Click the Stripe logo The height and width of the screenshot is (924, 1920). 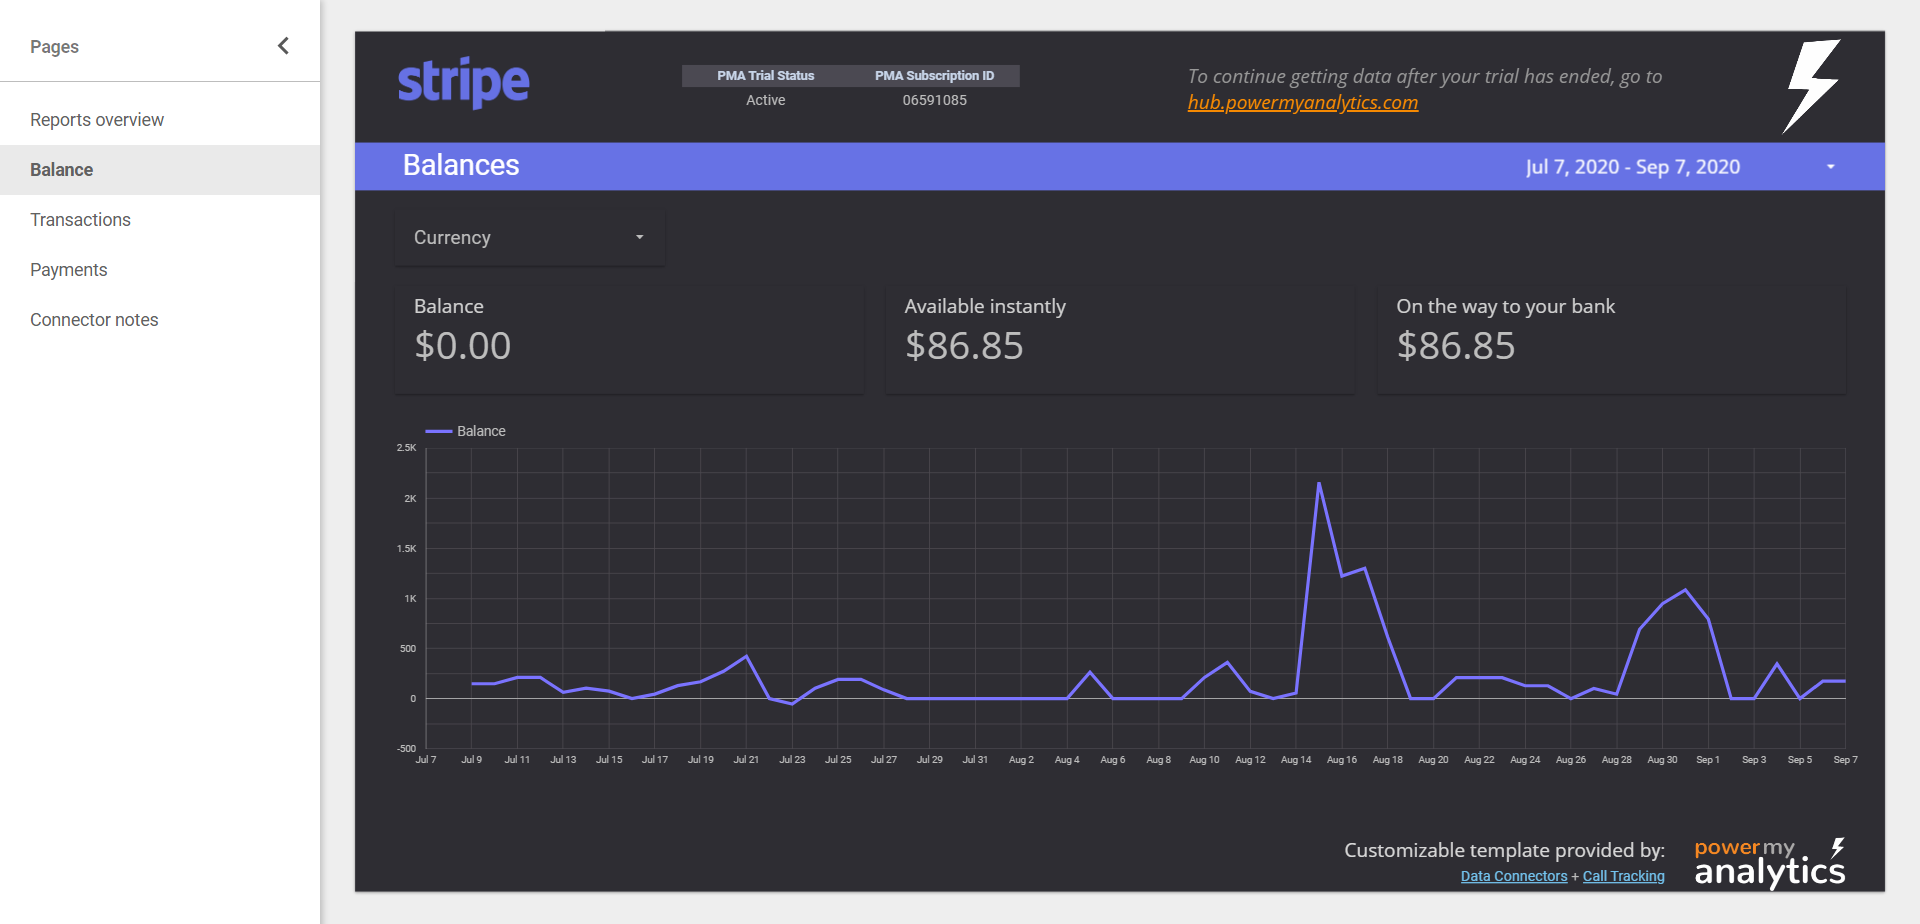click(463, 83)
